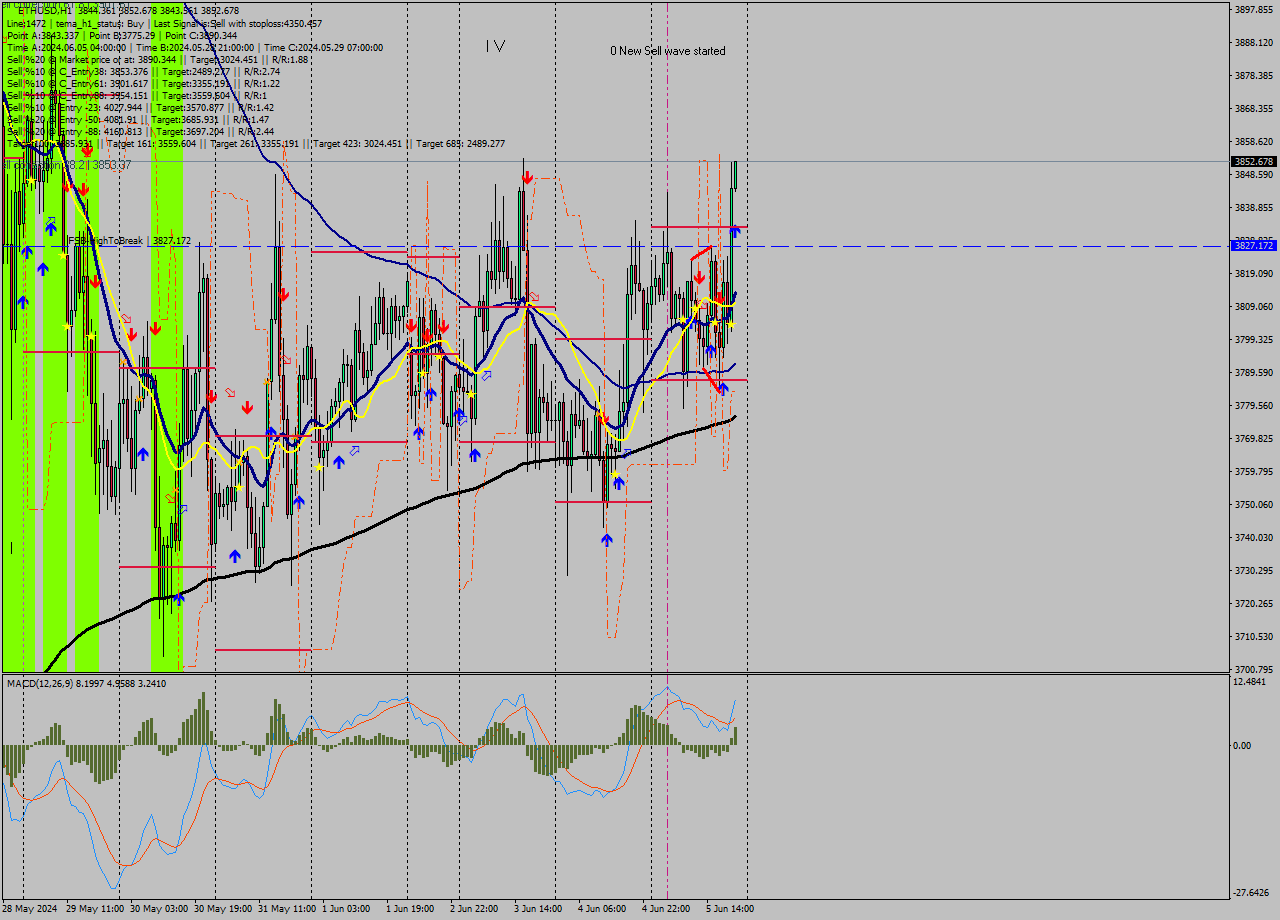1280x920 pixels.
Task: Click the solid red arrow left of 31 May
Action: pyautogui.click(x=246, y=408)
